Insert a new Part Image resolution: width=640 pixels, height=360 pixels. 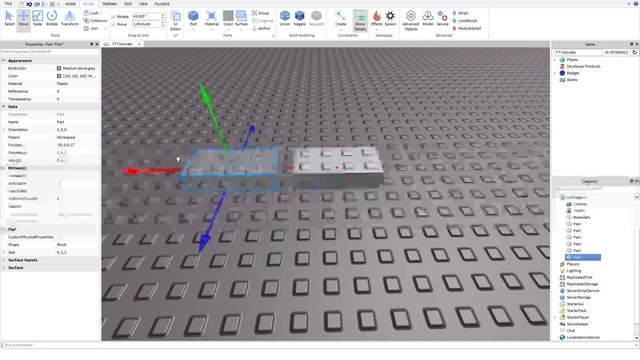point(193,18)
